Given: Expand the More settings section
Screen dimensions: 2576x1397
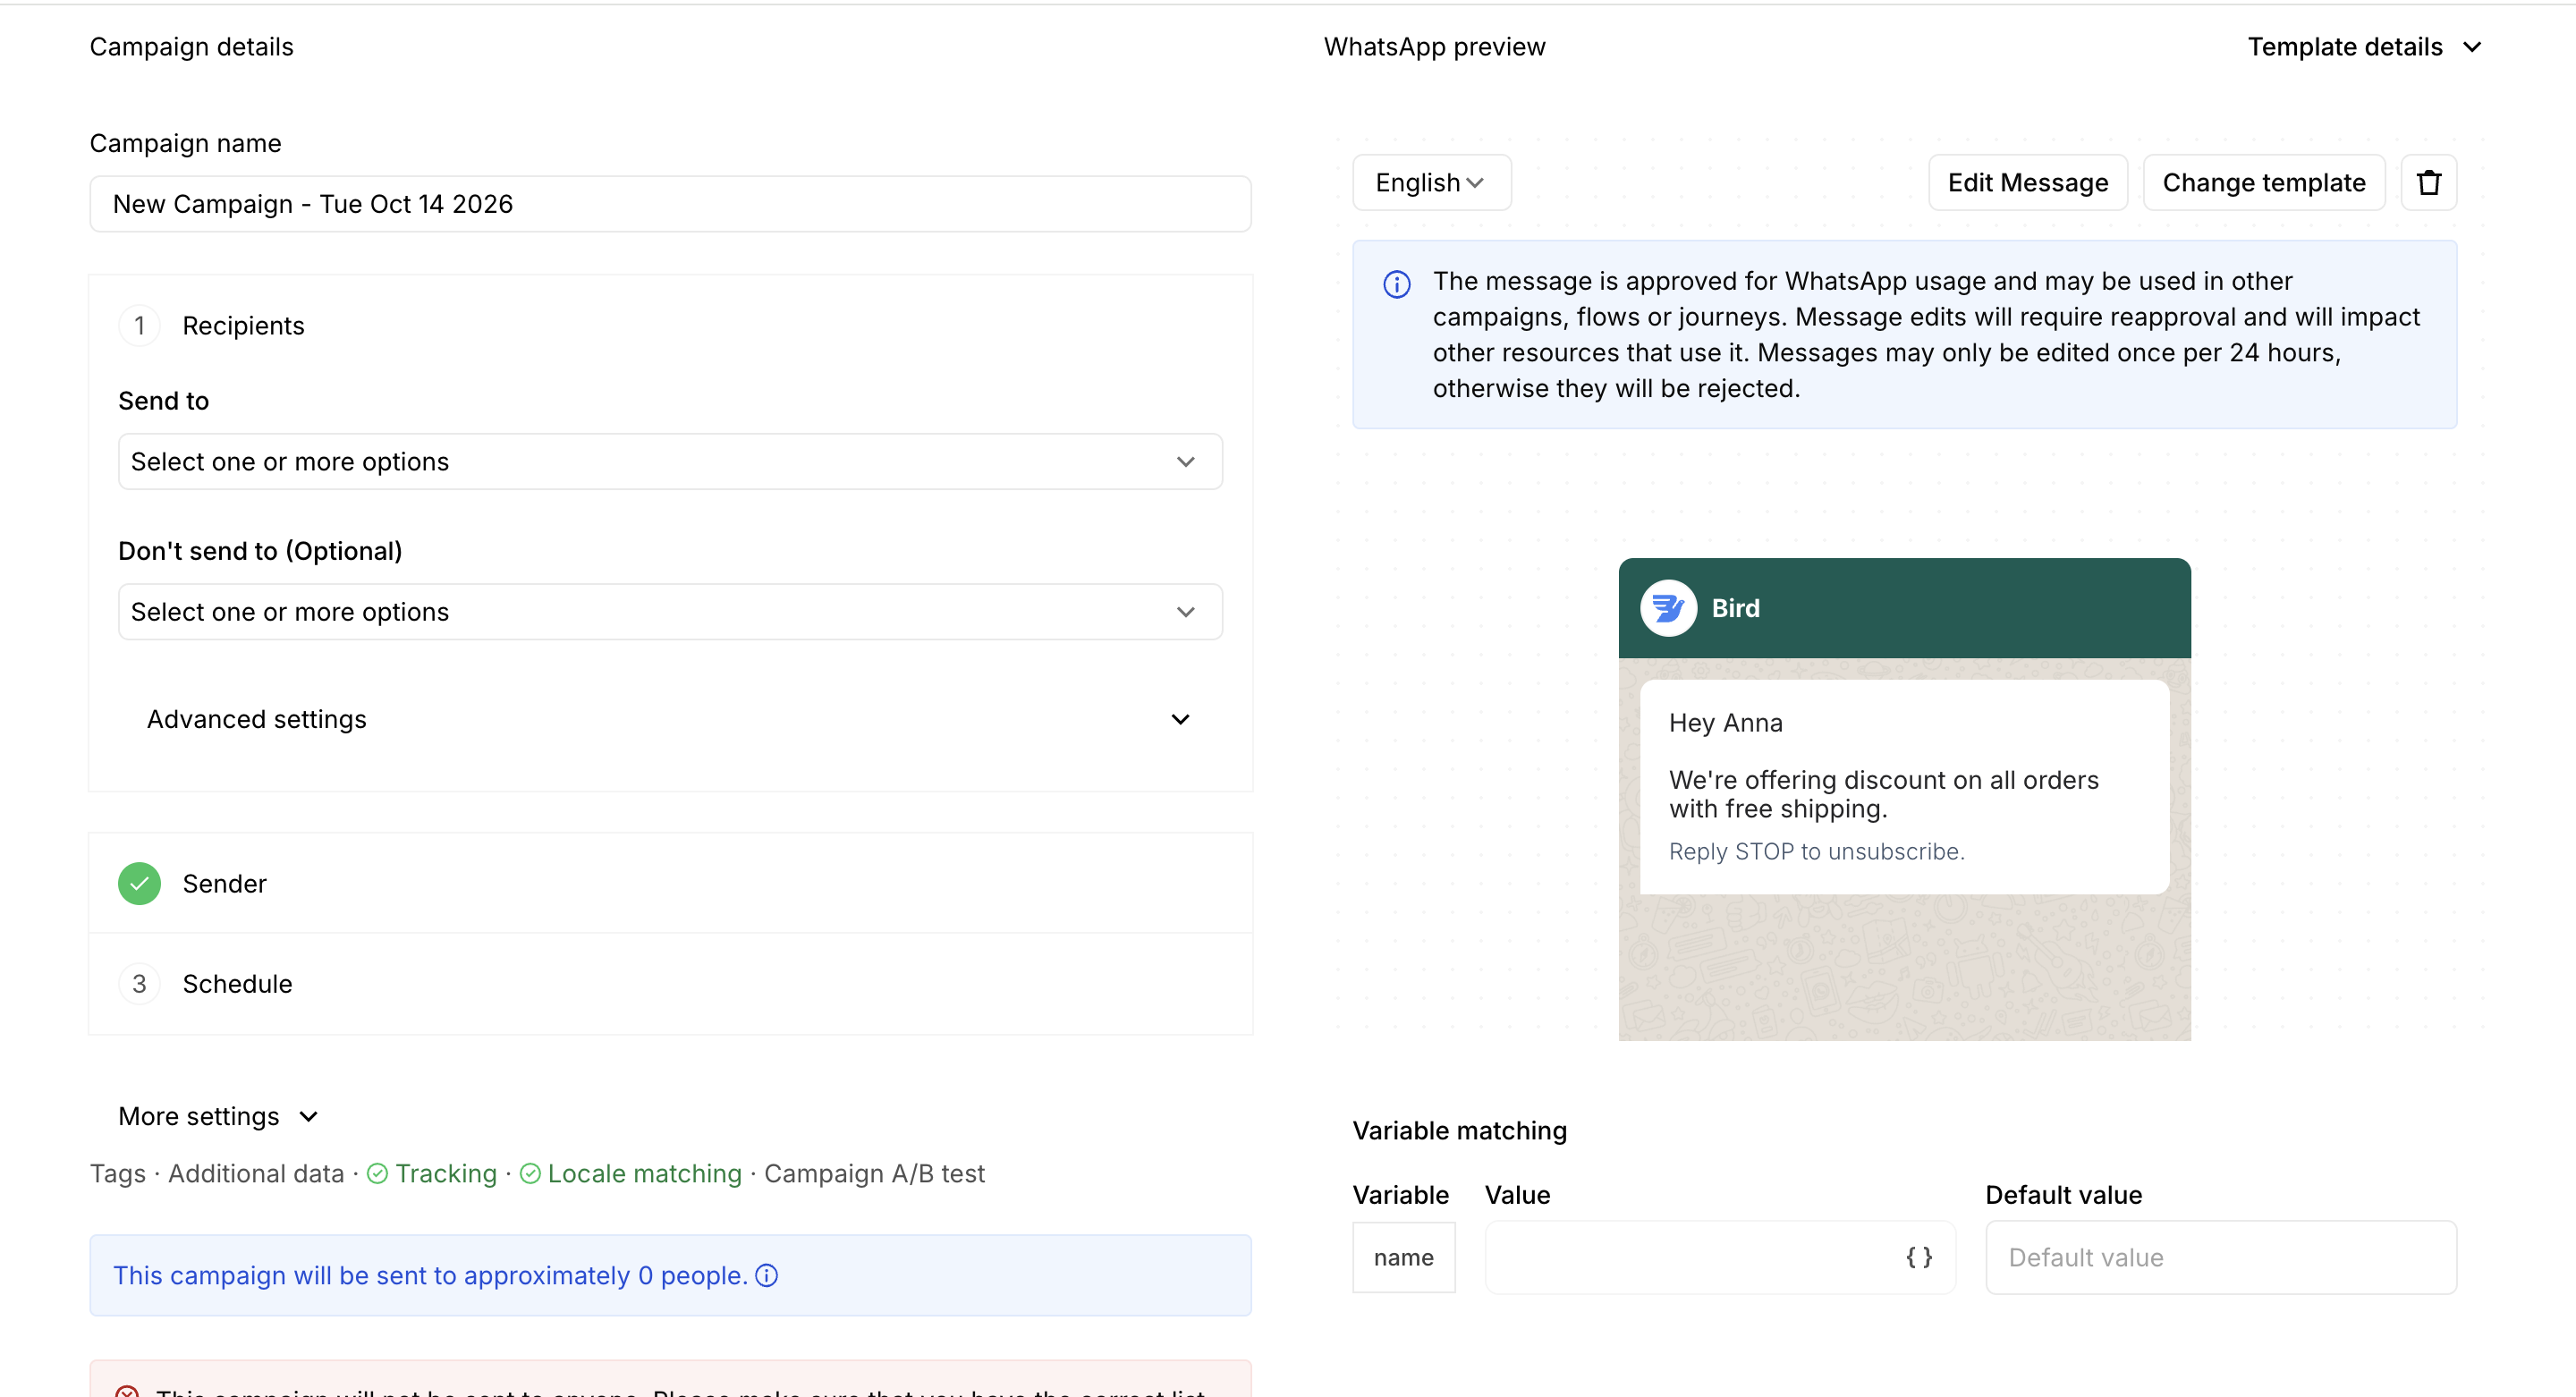Looking at the screenshot, I should coord(218,1116).
